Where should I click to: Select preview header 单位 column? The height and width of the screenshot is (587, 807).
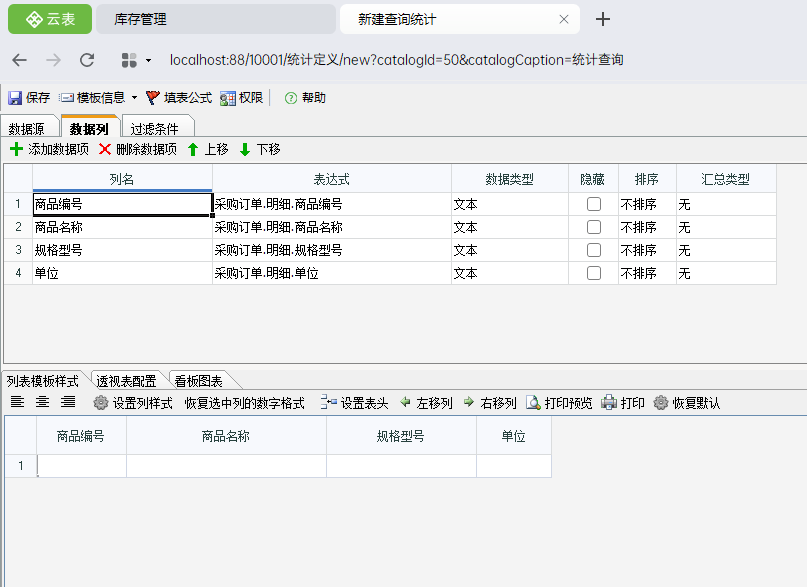[x=514, y=436]
